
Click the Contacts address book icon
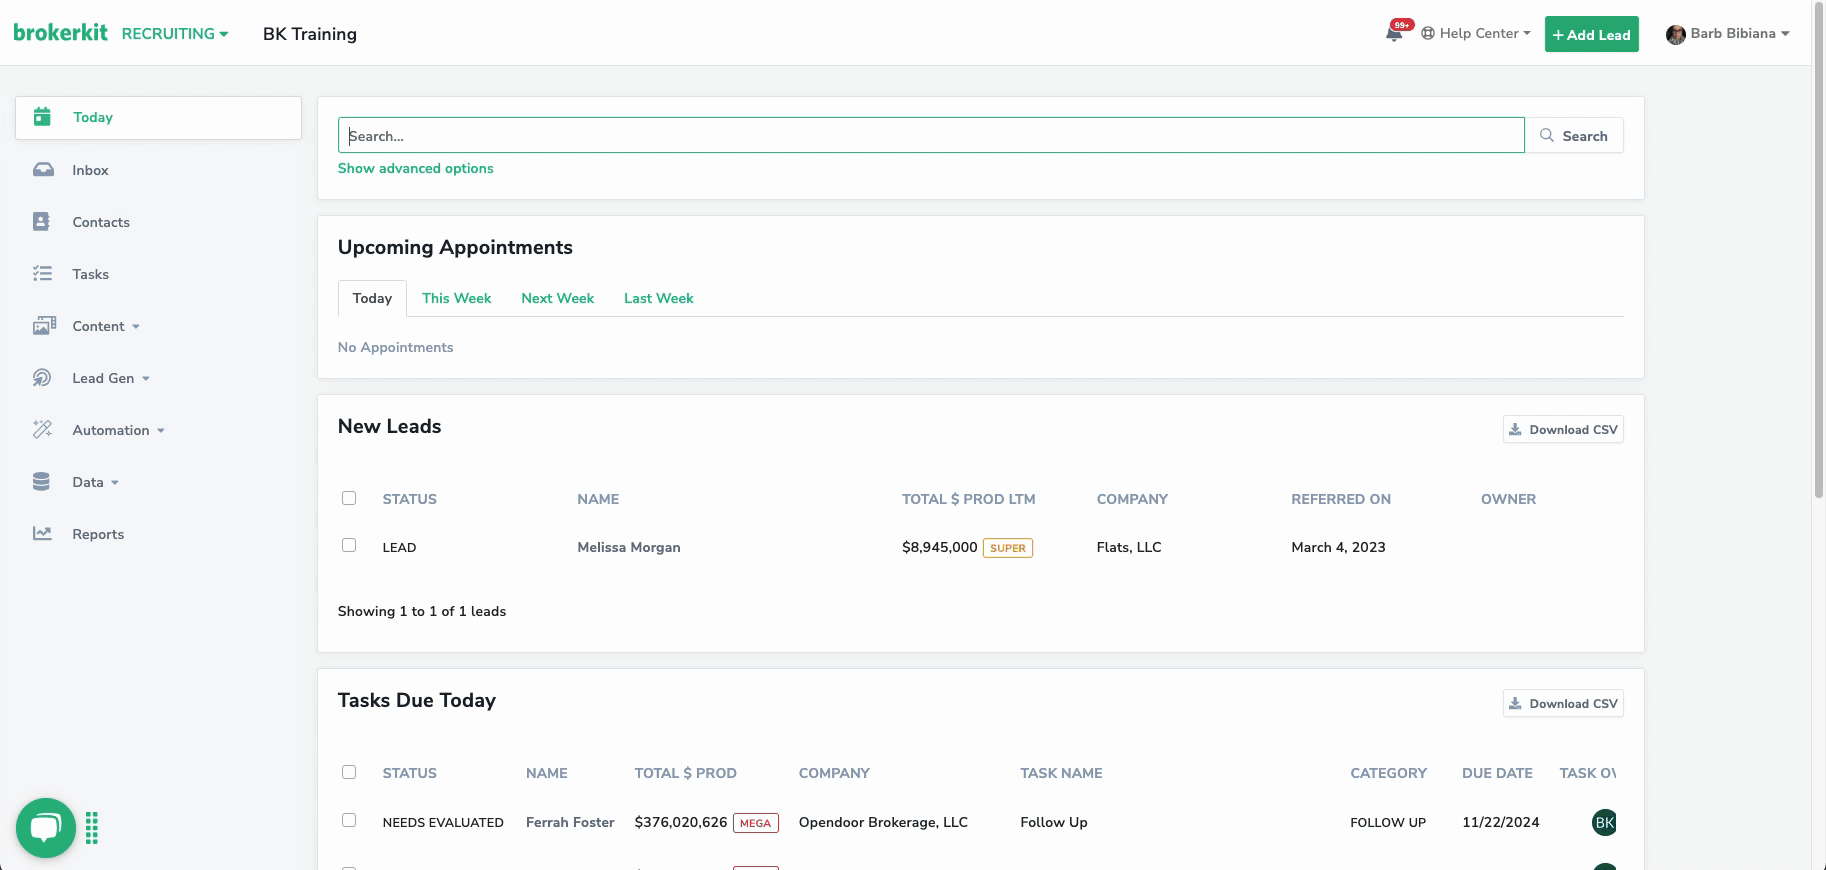click(41, 222)
